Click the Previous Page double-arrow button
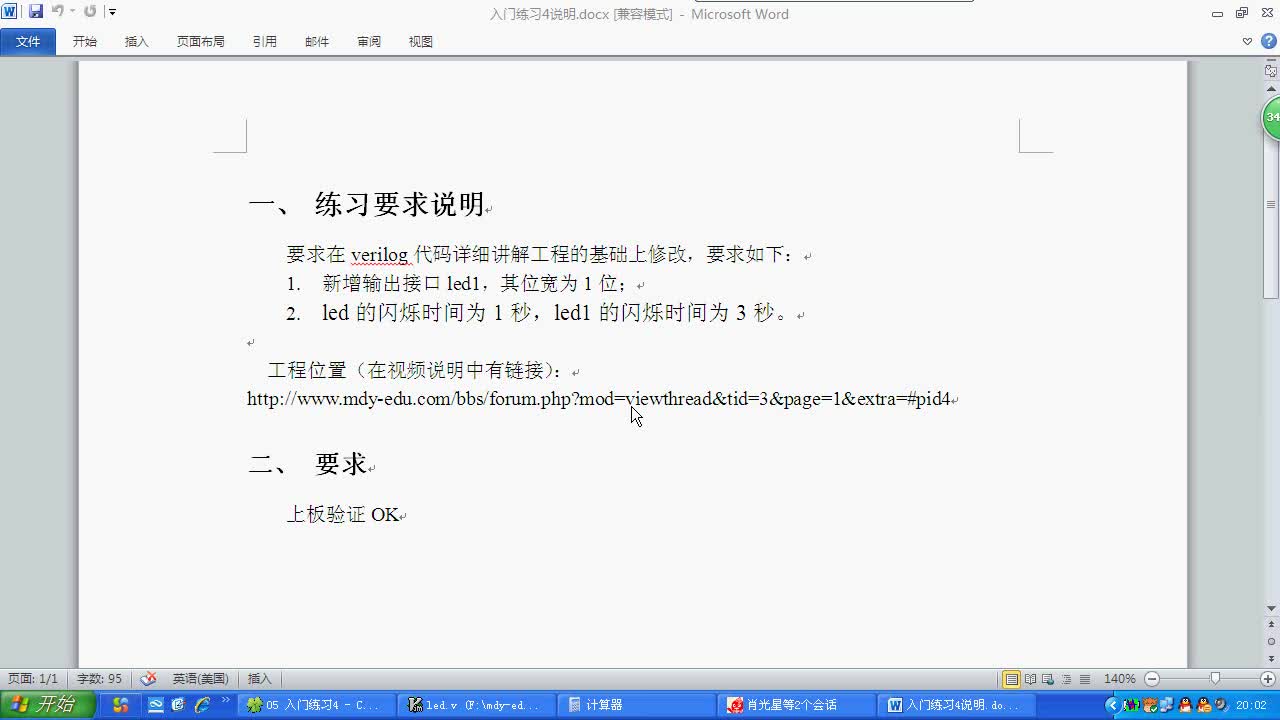Image resolution: width=1280 pixels, height=720 pixels. tap(1271, 625)
